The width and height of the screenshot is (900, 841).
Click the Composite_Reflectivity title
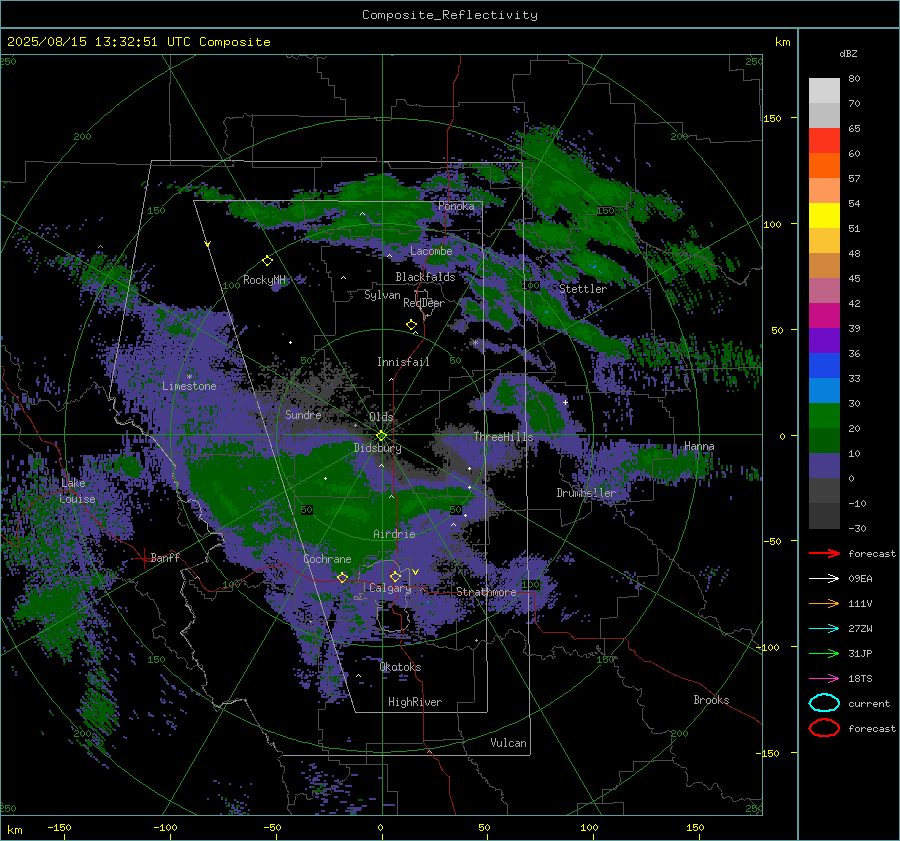(x=450, y=15)
